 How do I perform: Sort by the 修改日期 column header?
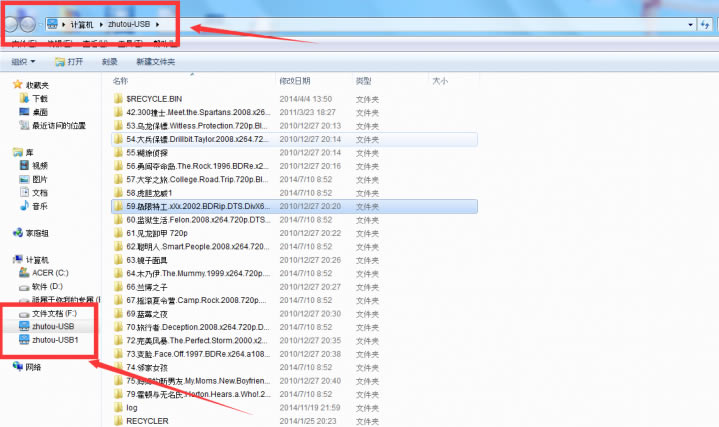point(296,80)
